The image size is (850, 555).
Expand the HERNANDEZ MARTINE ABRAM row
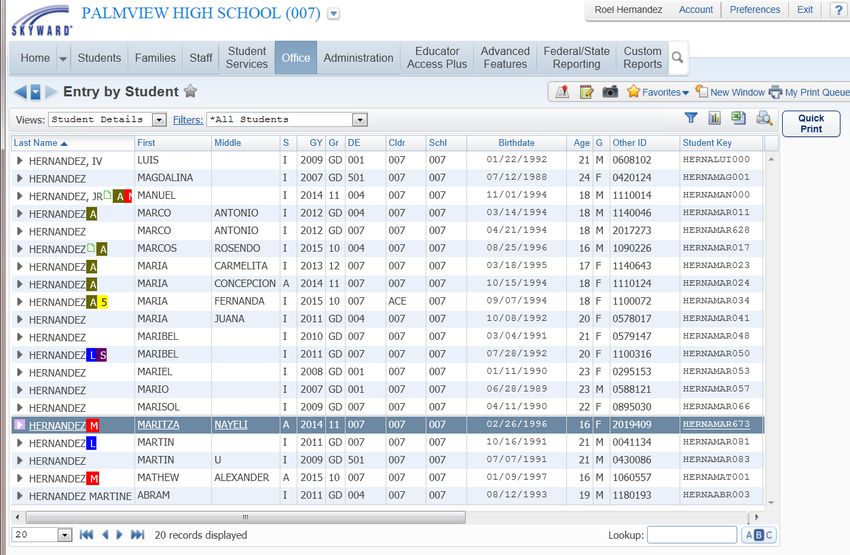tap(20, 495)
